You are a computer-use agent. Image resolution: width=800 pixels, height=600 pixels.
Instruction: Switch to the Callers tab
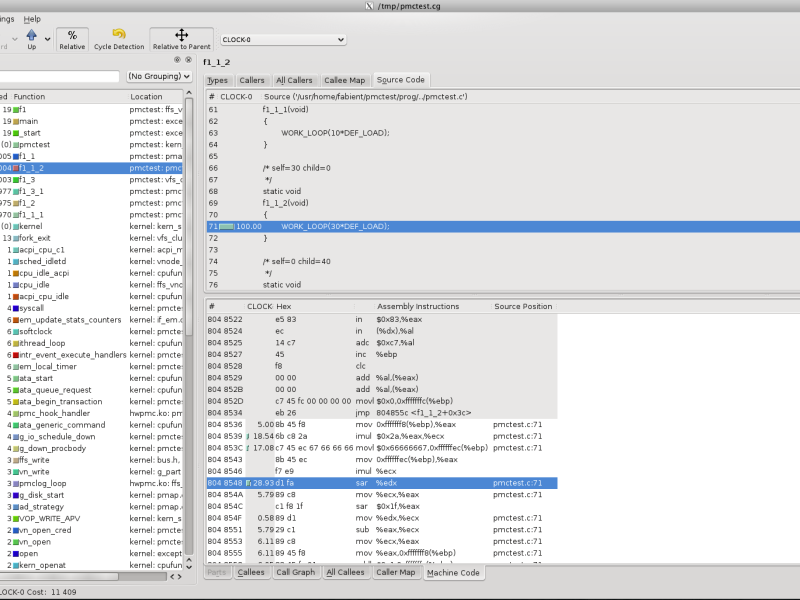click(252, 80)
